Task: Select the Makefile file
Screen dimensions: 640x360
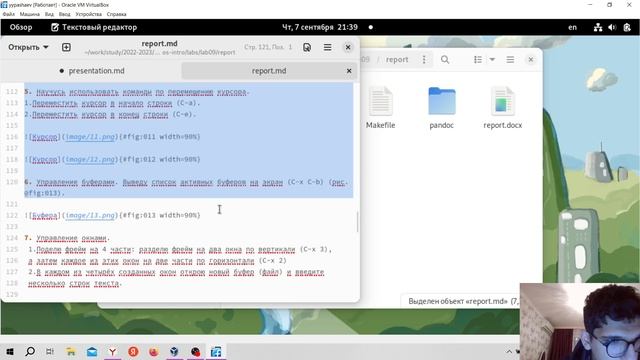Action: point(380,108)
